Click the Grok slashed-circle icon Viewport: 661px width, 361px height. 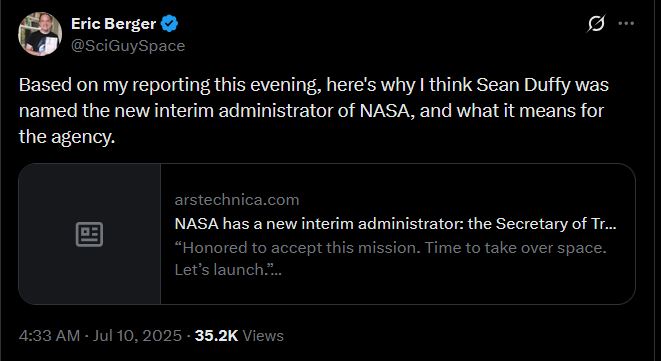coord(596,24)
